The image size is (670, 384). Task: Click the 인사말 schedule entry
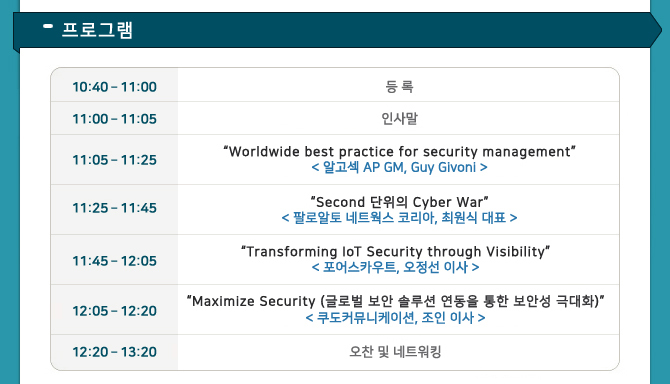tap(399, 118)
